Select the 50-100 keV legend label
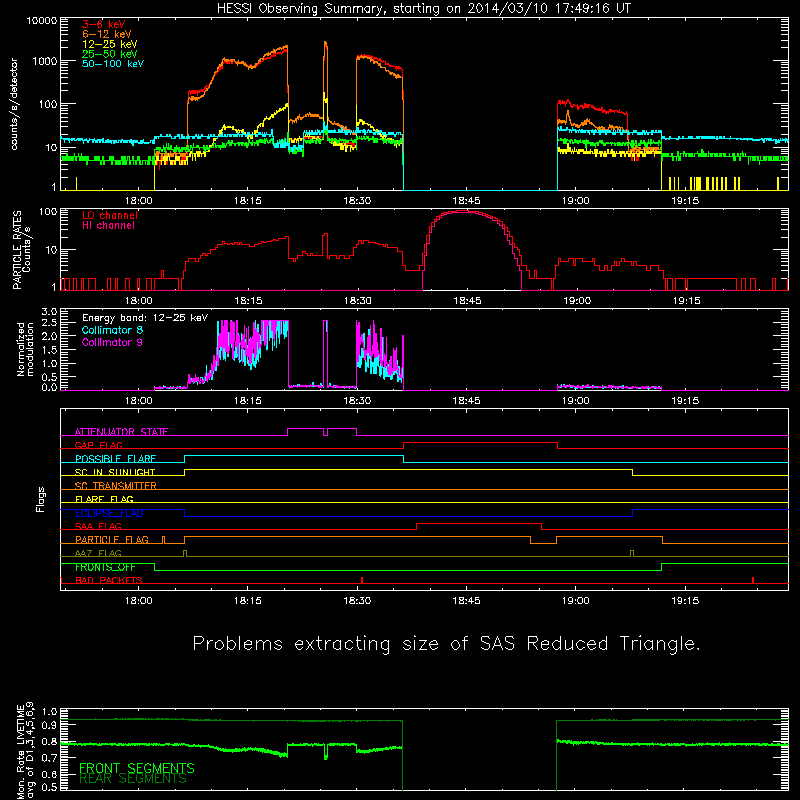This screenshot has width=800, height=800. pos(113,64)
